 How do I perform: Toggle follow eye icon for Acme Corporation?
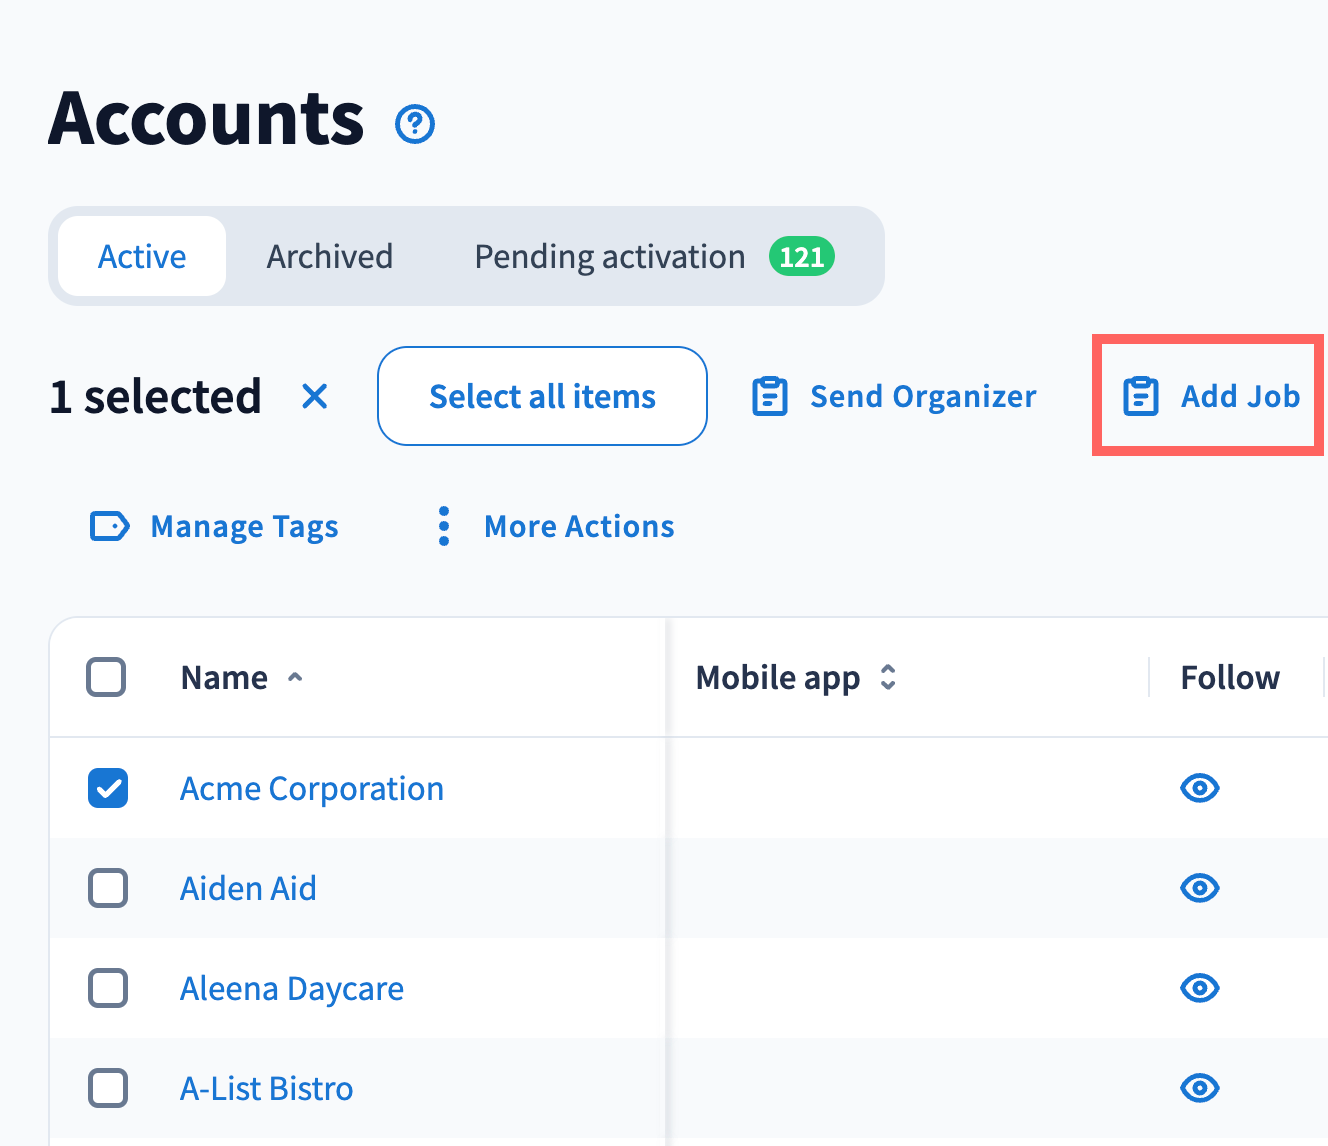(1199, 788)
